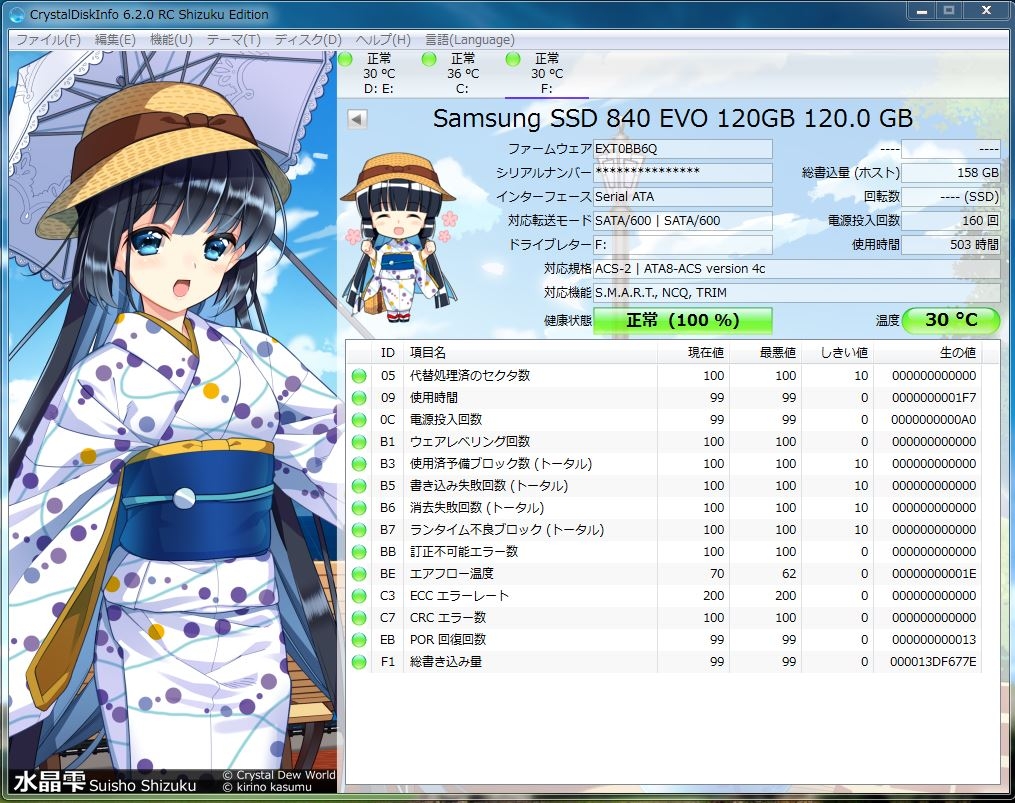Click the Crystal Dew World copyright text
The height and width of the screenshot is (803, 1015).
pyautogui.click(x=279, y=775)
